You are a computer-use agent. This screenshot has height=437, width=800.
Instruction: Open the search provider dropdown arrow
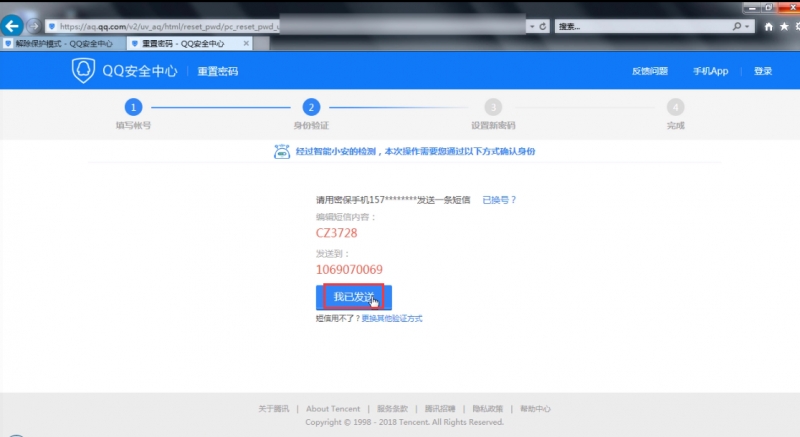tap(747, 26)
